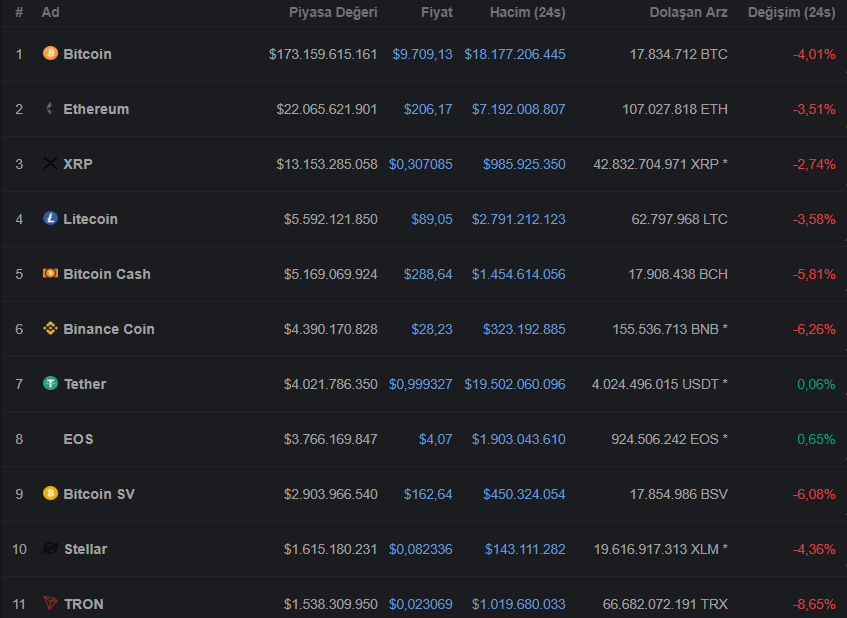Click the Ethereum logo icon
Viewport: 847px width, 618px height.
pyautogui.click(x=50, y=109)
